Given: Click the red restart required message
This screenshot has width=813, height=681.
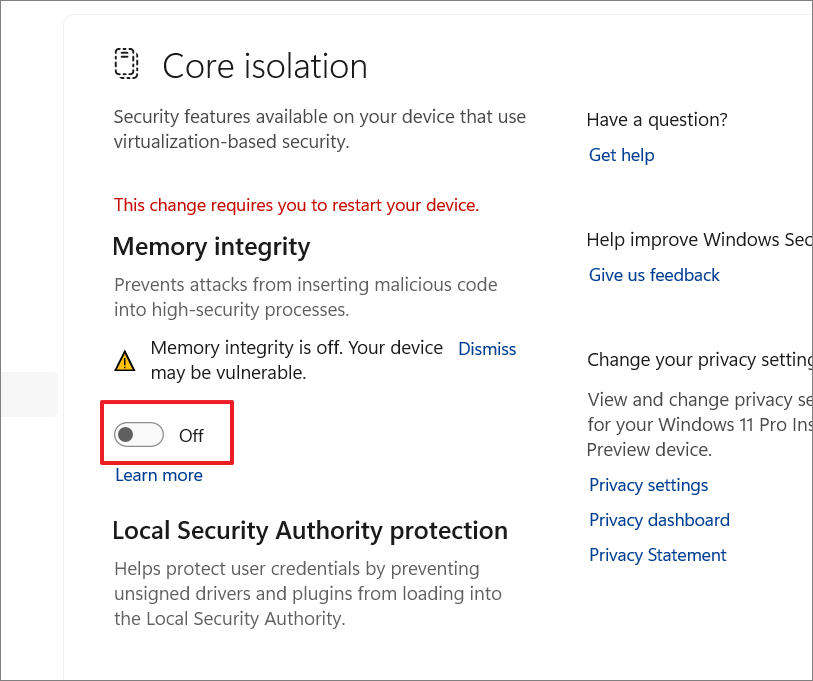Looking at the screenshot, I should (296, 205).
